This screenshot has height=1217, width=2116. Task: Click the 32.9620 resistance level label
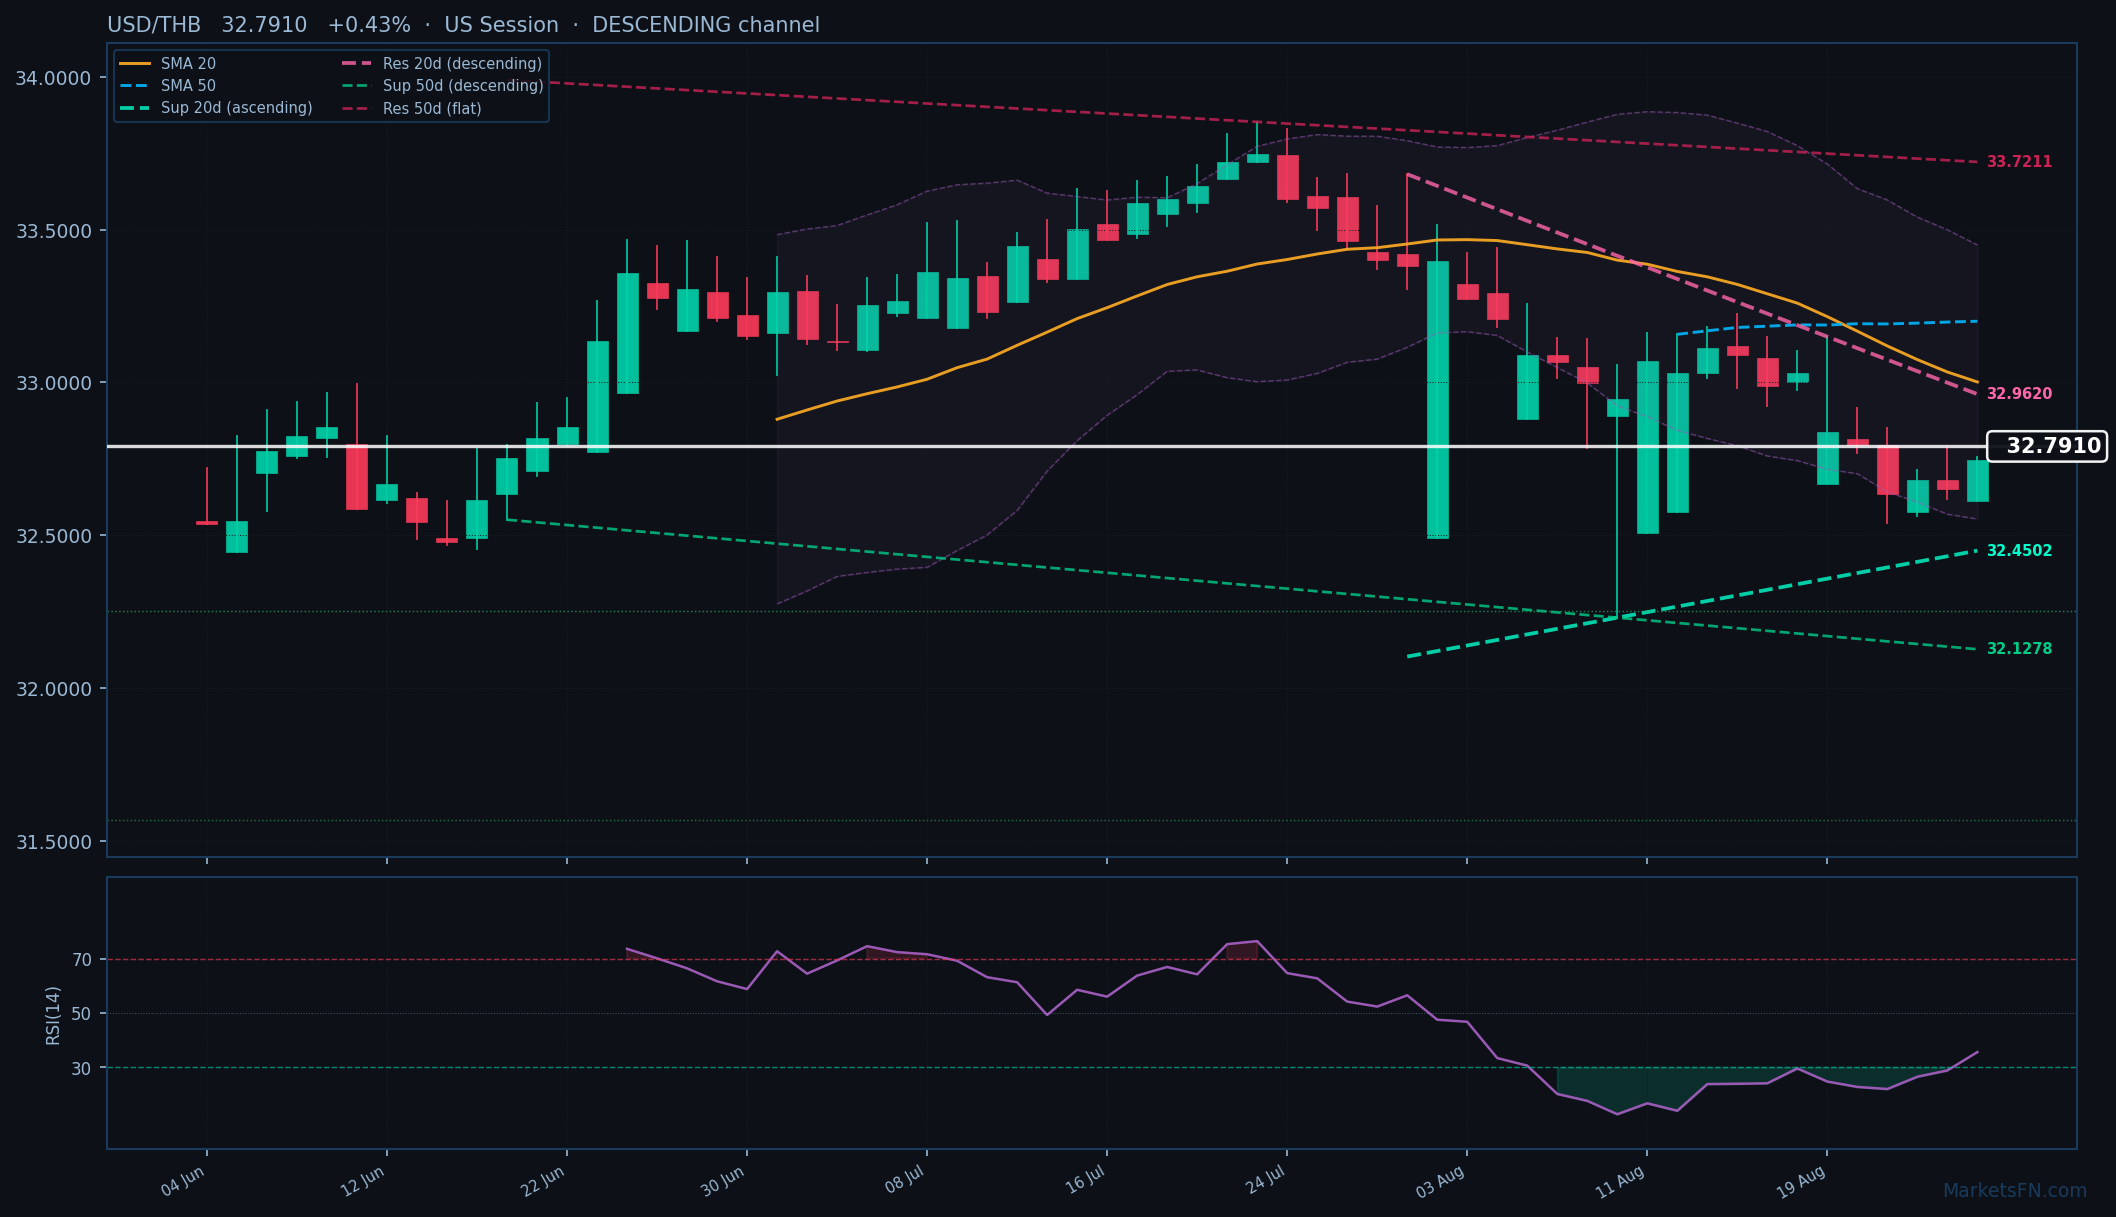point(2019,394)
